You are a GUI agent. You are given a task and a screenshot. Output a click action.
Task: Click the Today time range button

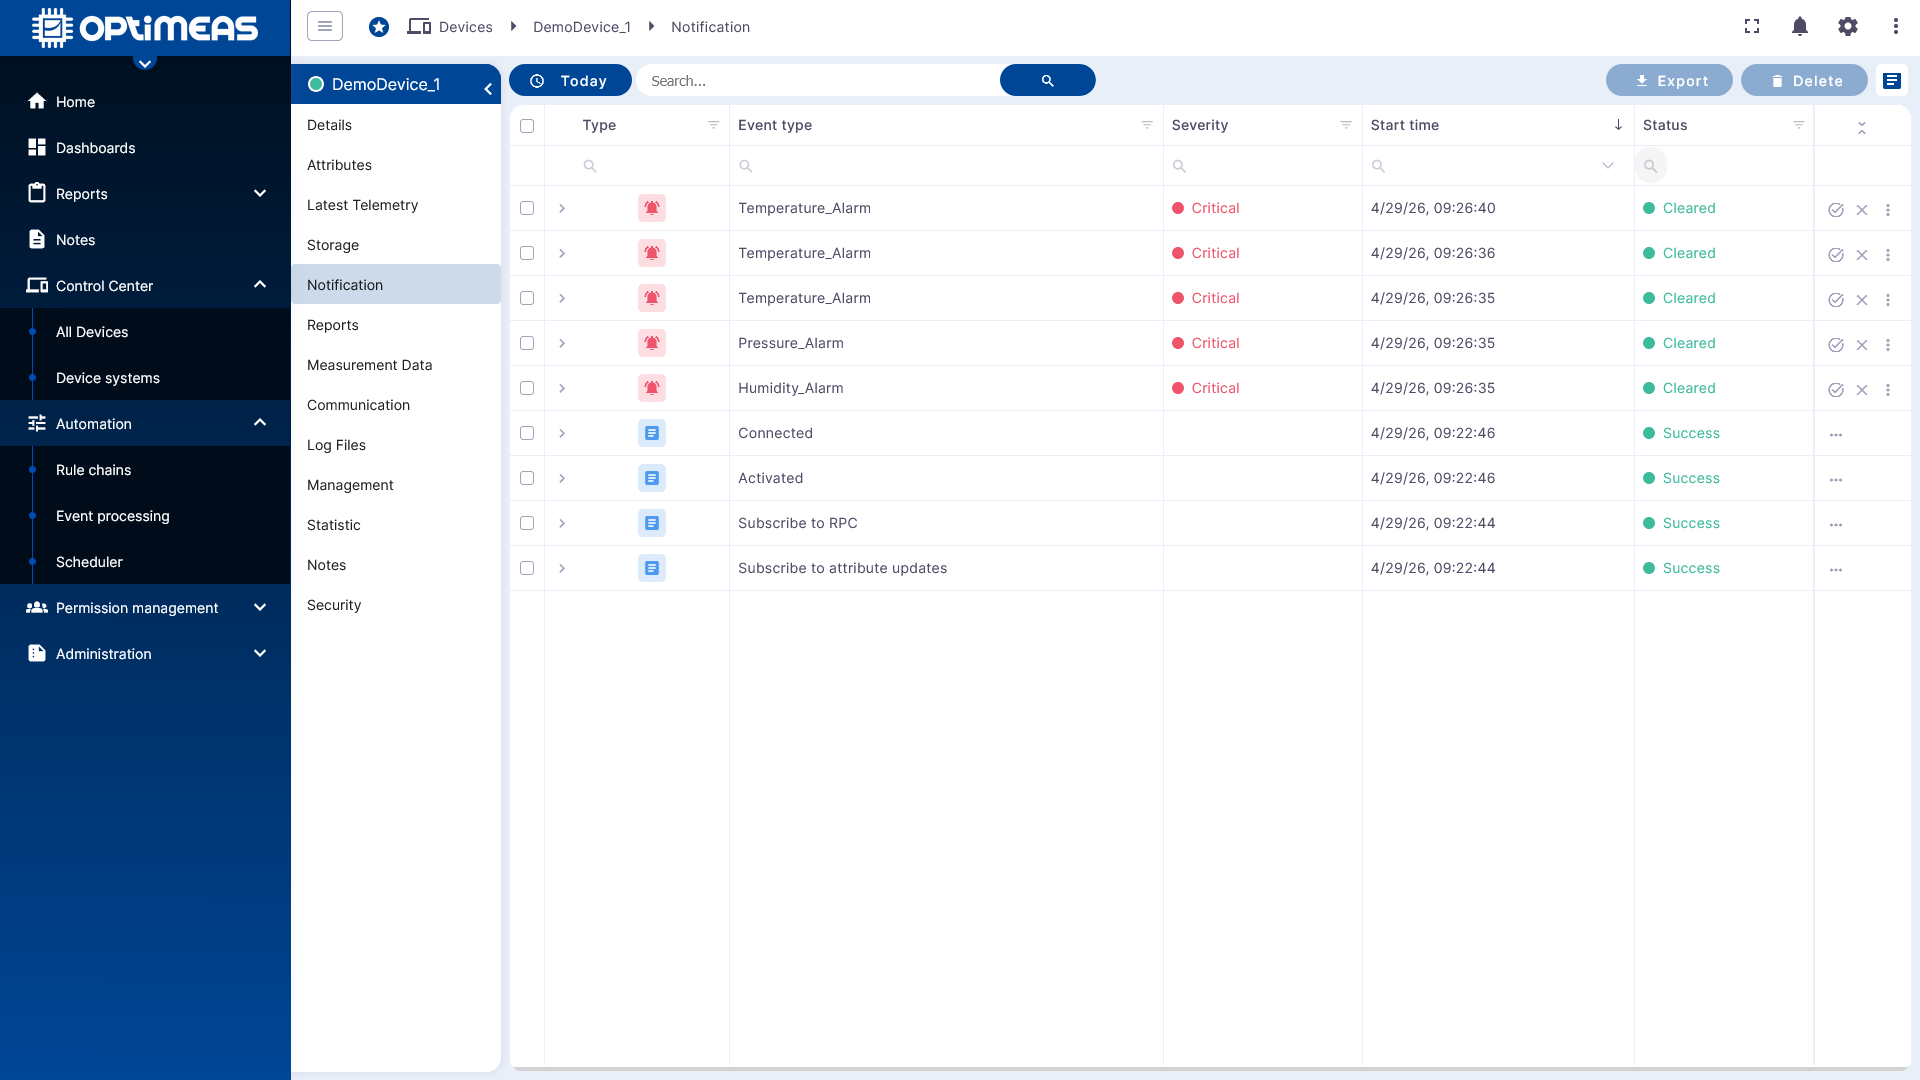pyautogui.click(x=570, y=80)
